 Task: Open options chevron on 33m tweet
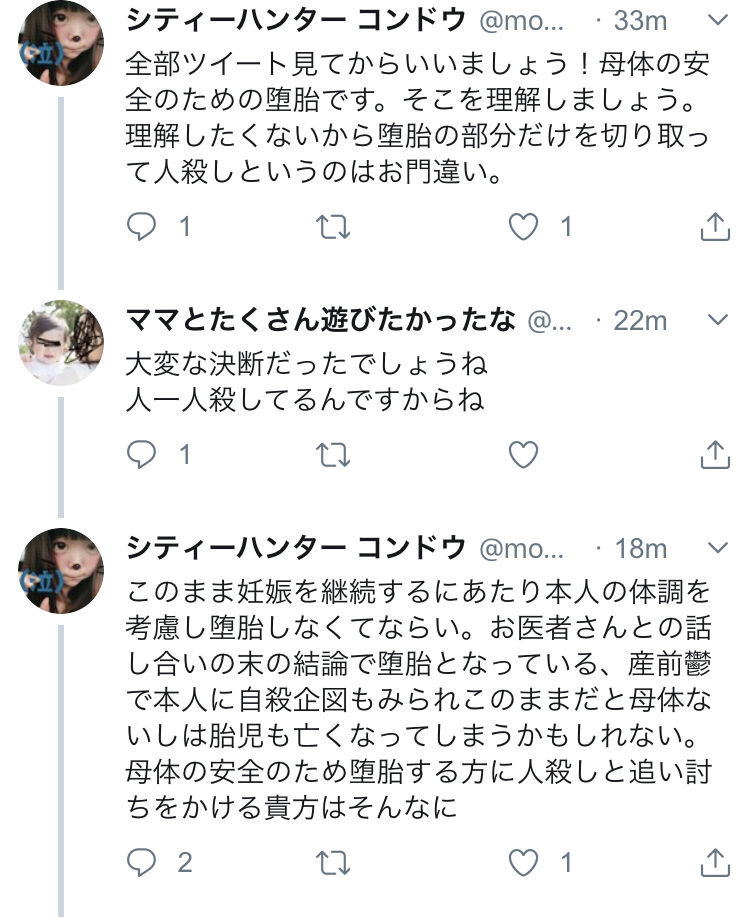717,19
